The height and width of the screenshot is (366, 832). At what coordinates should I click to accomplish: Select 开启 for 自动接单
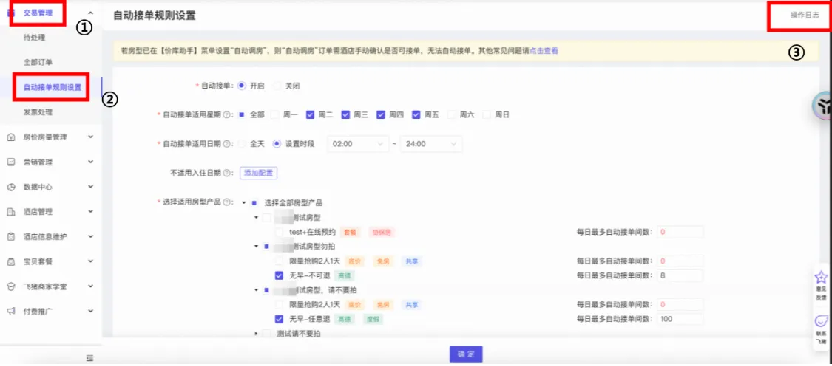pyautogui.click(x=242, y=85)
